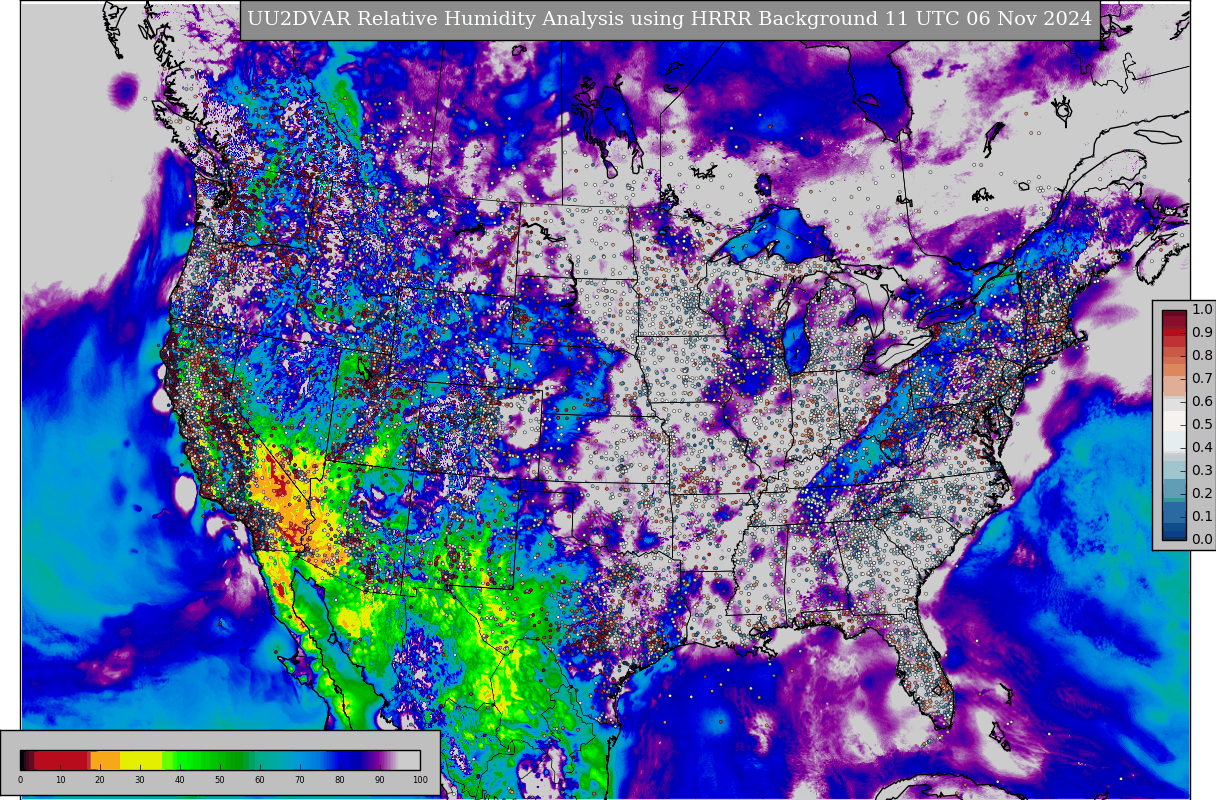This screenshot has height=800, width=1216.
Task: Click the '40' tick label on humidity colorbar
Action: point(180,780)
